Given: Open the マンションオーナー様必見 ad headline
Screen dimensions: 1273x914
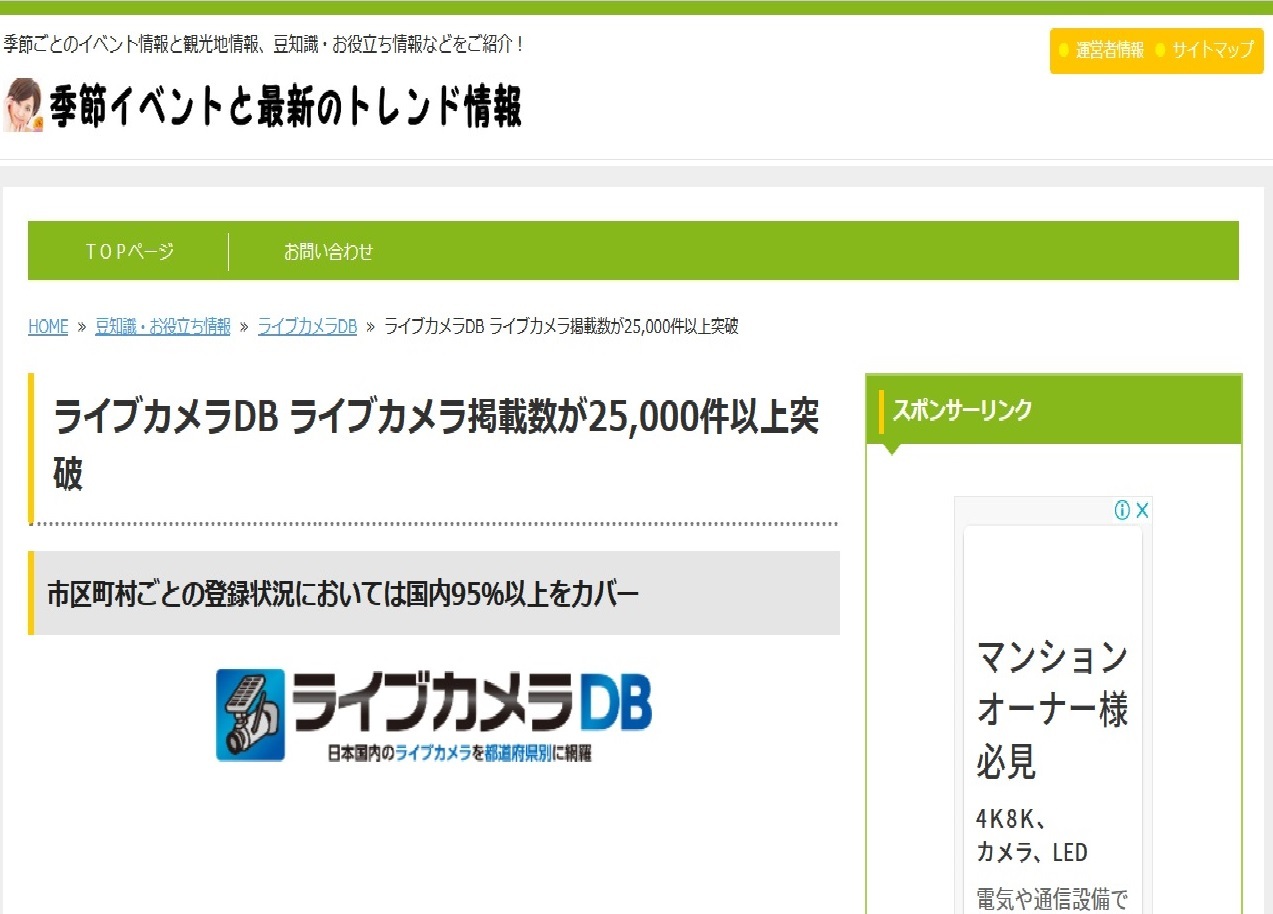Looking at the screenshot, I should (1051, 710).
